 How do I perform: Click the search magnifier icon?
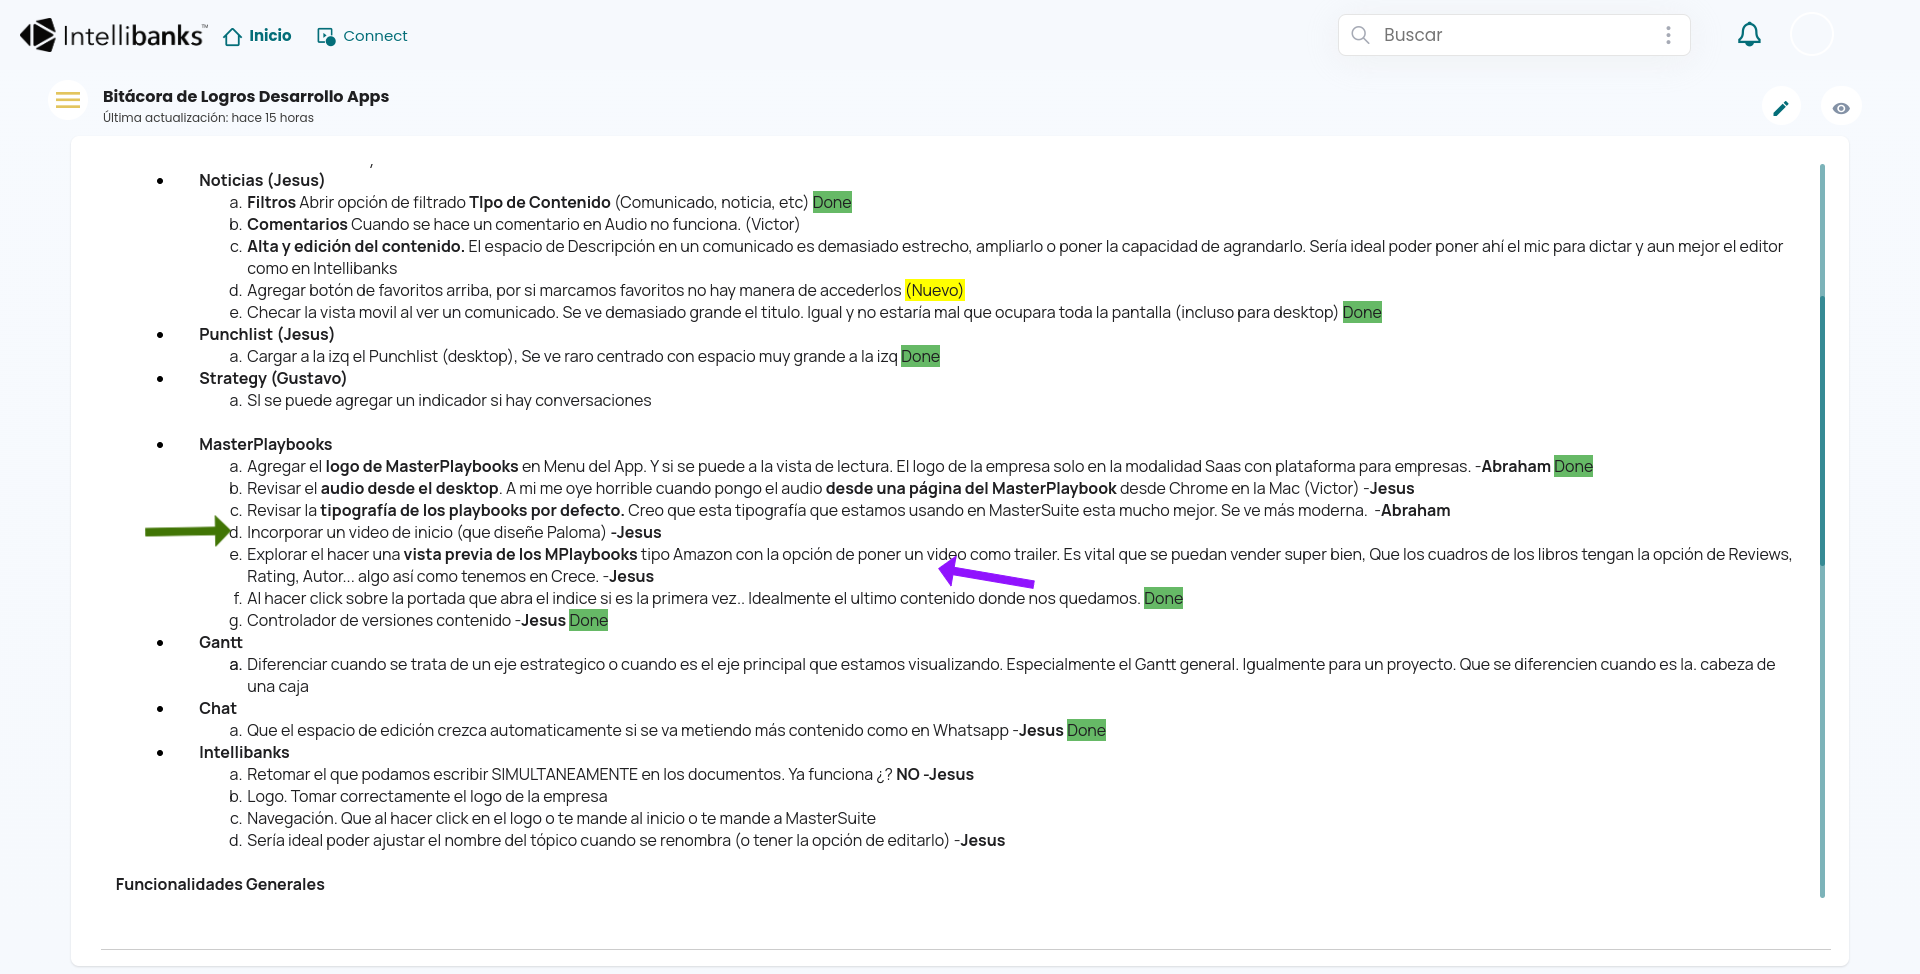coord(1360,35)
